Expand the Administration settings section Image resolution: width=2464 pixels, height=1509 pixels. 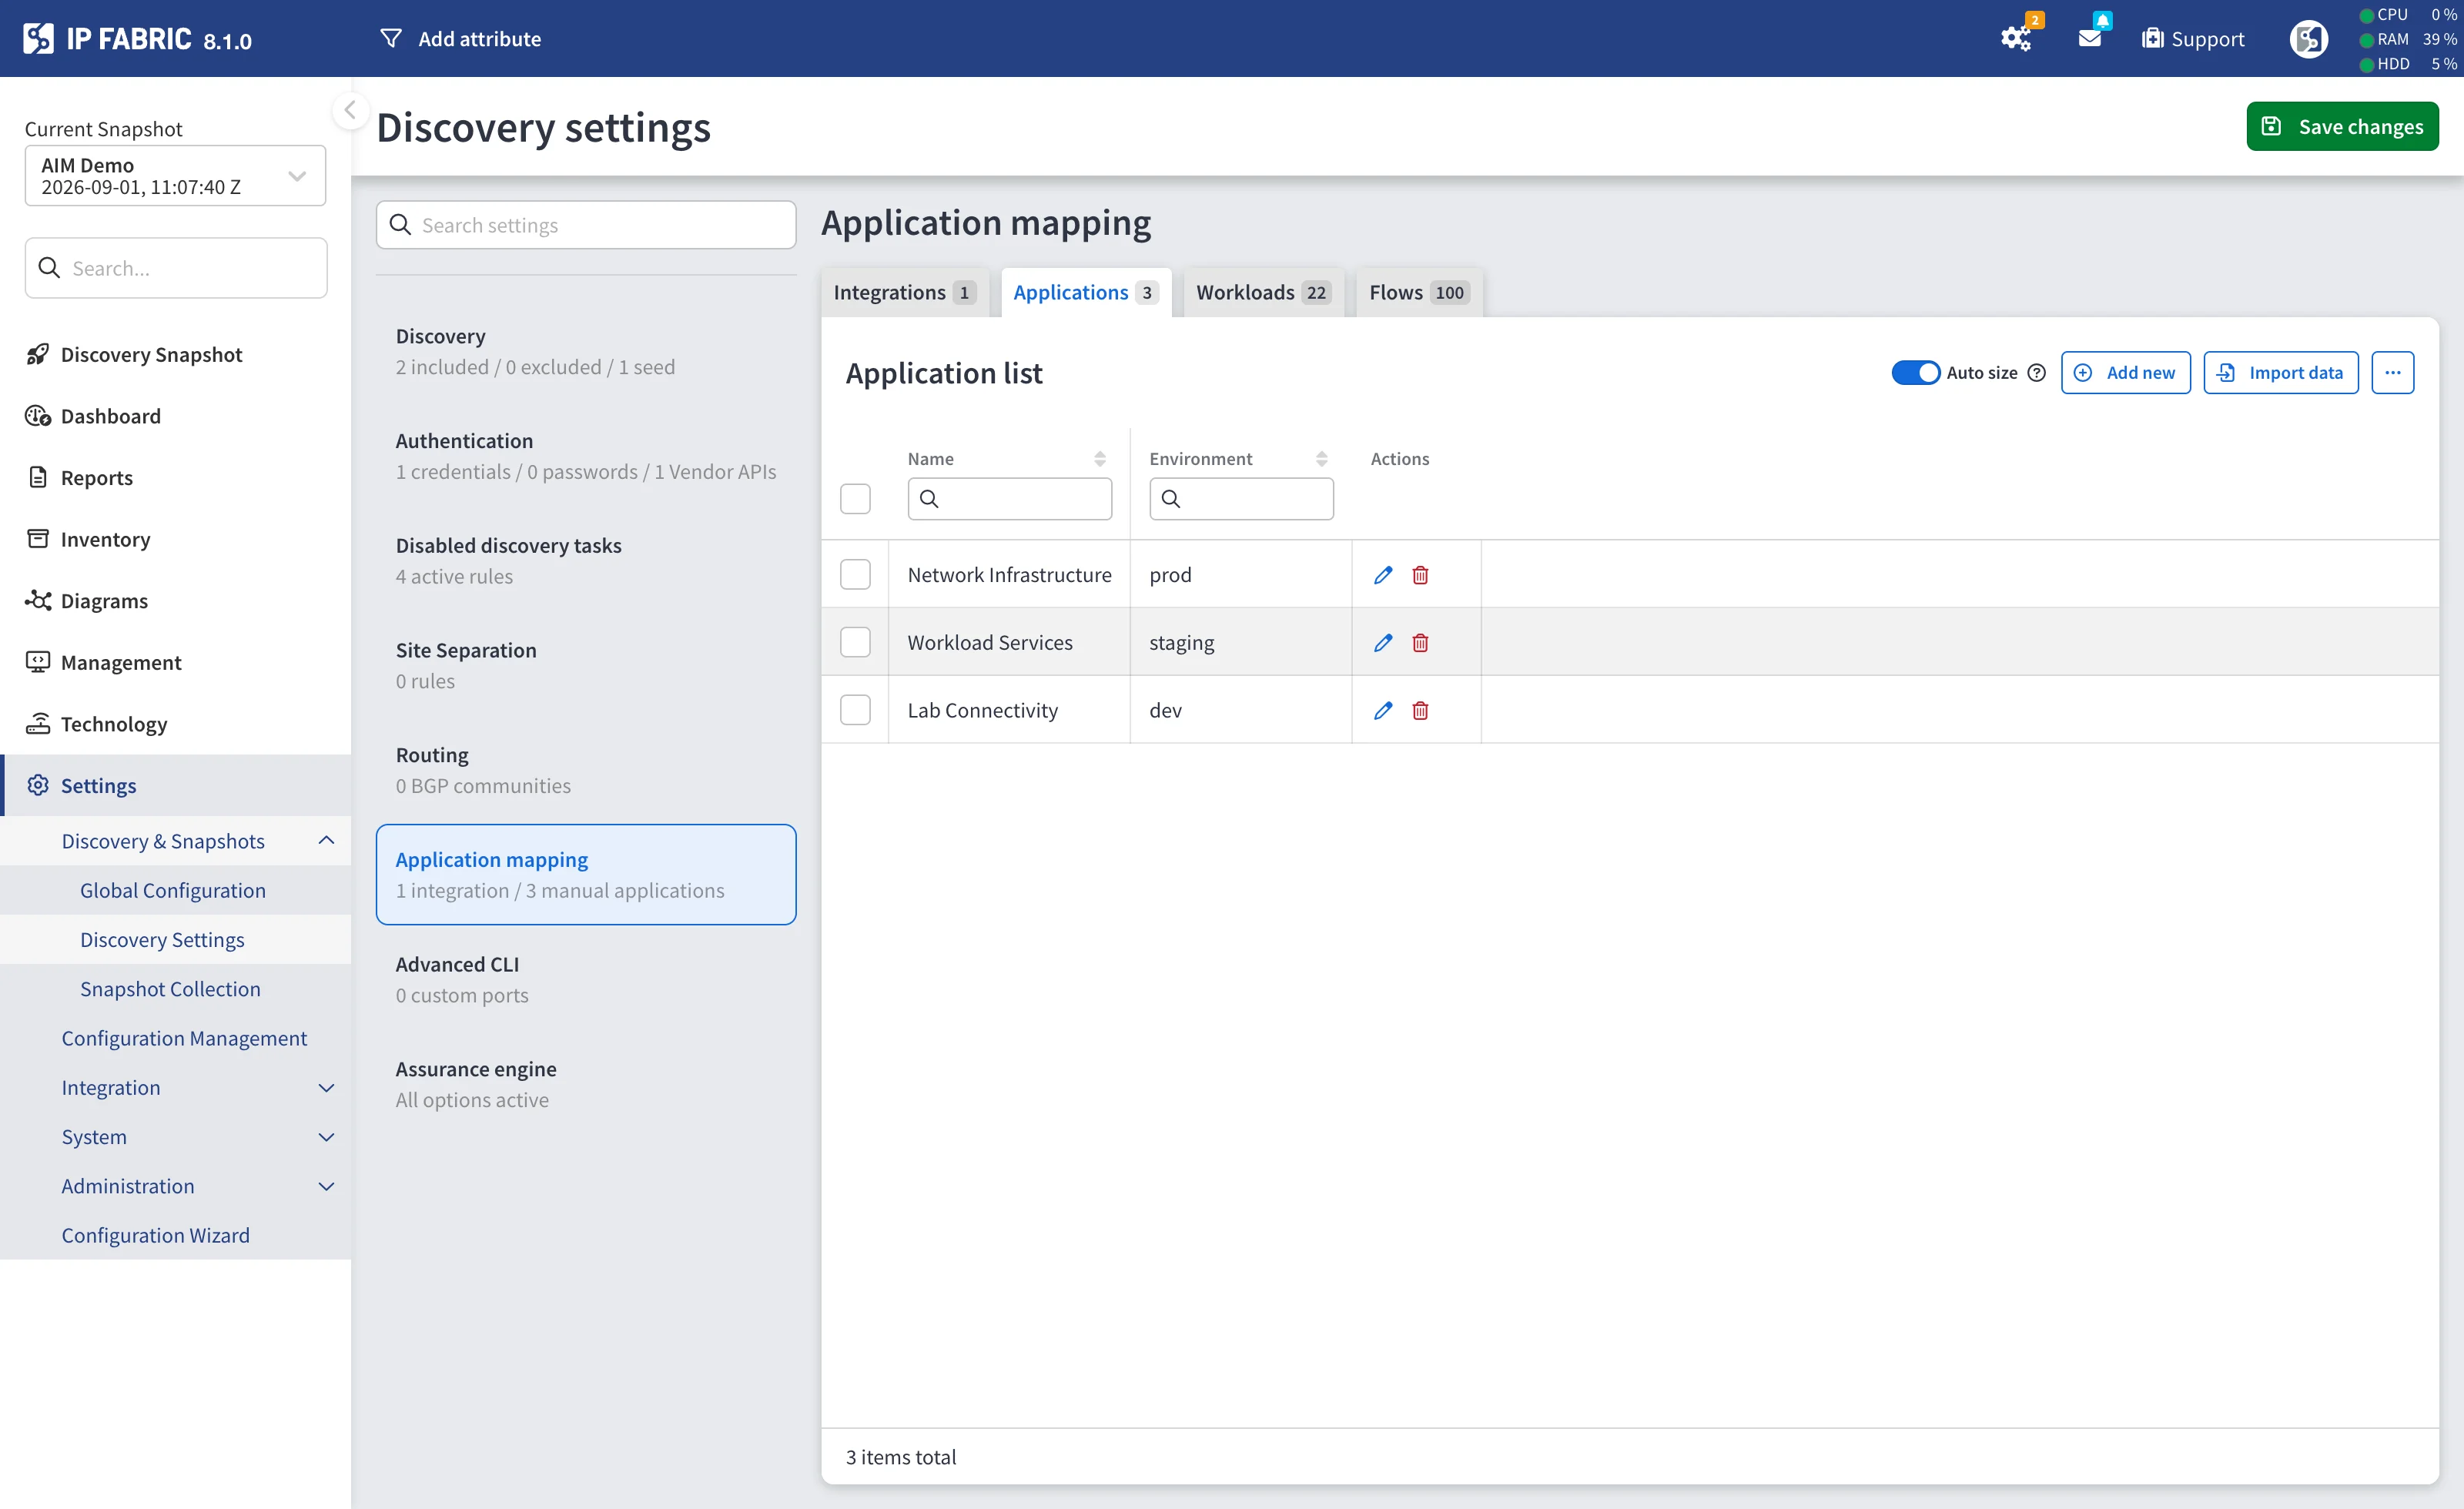(x=326, y=1186)
